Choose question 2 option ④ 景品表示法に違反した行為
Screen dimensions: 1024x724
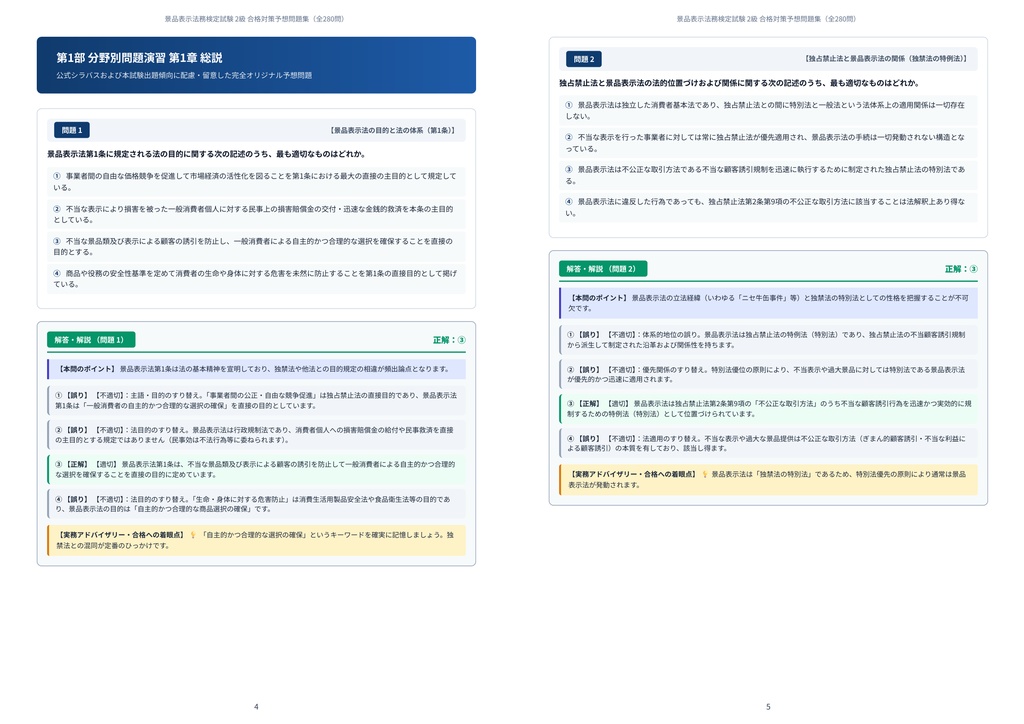pyautogui.click(x=769, y=207)
